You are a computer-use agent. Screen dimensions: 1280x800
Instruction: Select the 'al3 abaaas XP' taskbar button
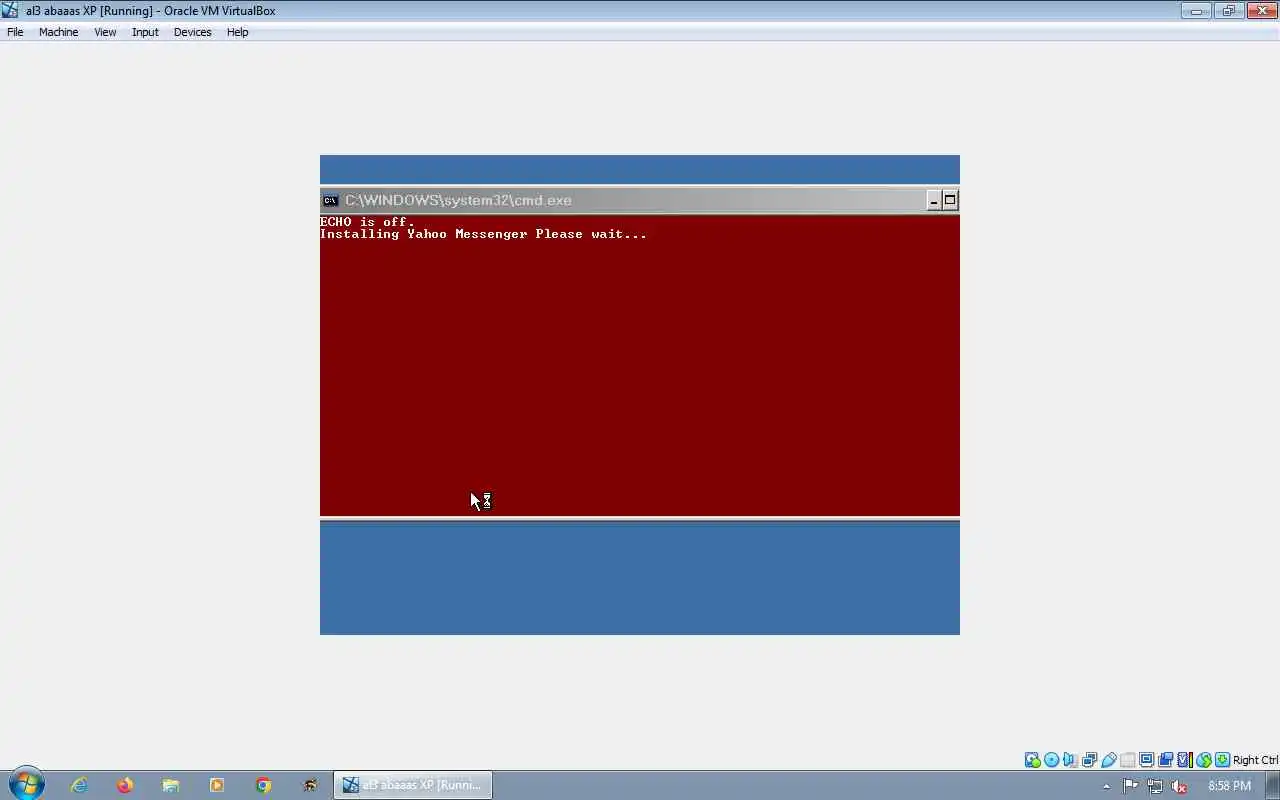413,785
